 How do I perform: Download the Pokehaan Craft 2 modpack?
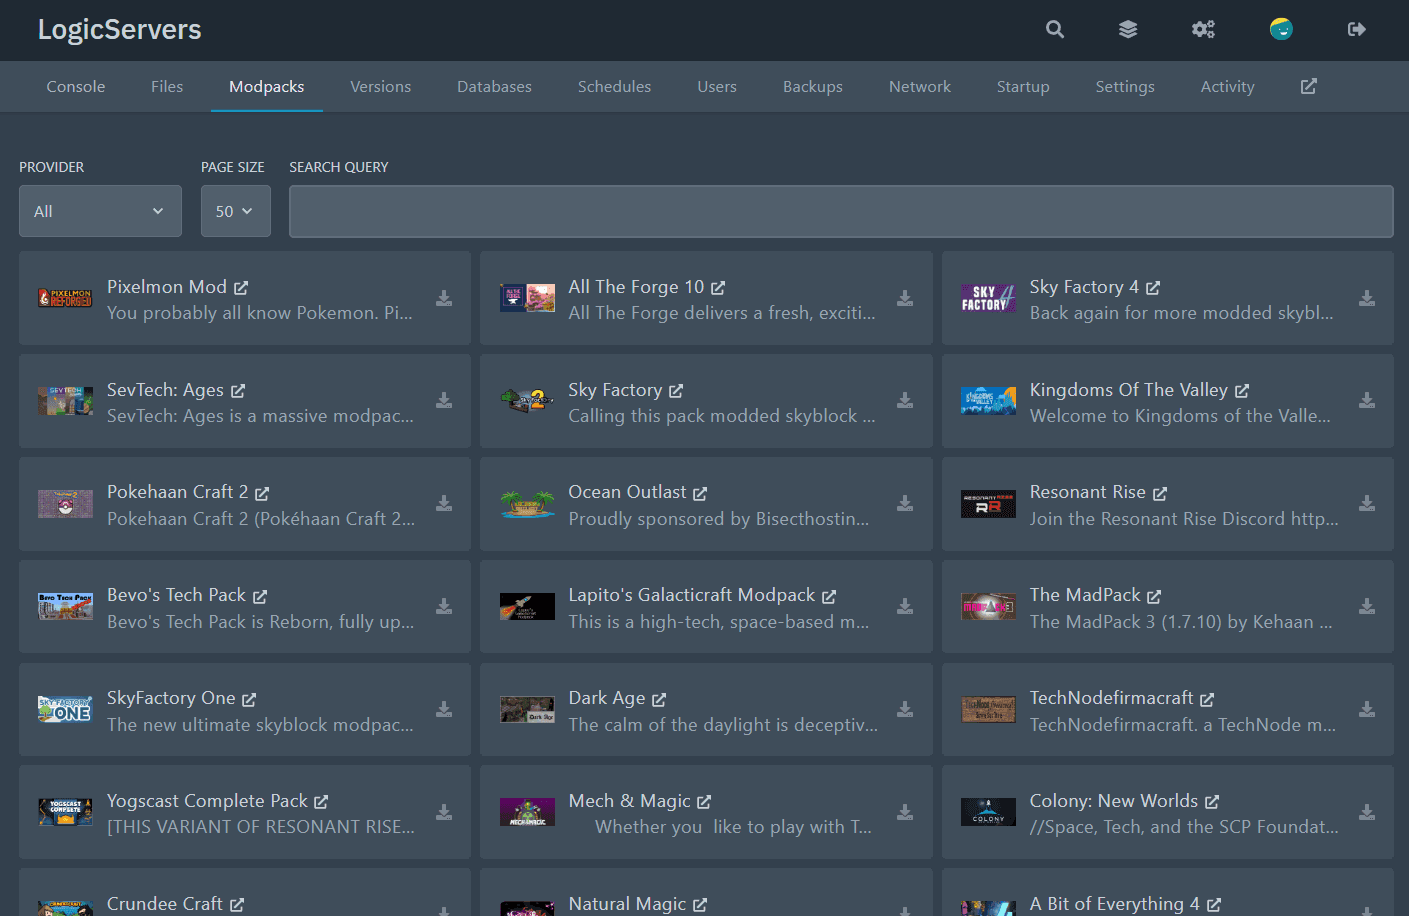point(444,503)
